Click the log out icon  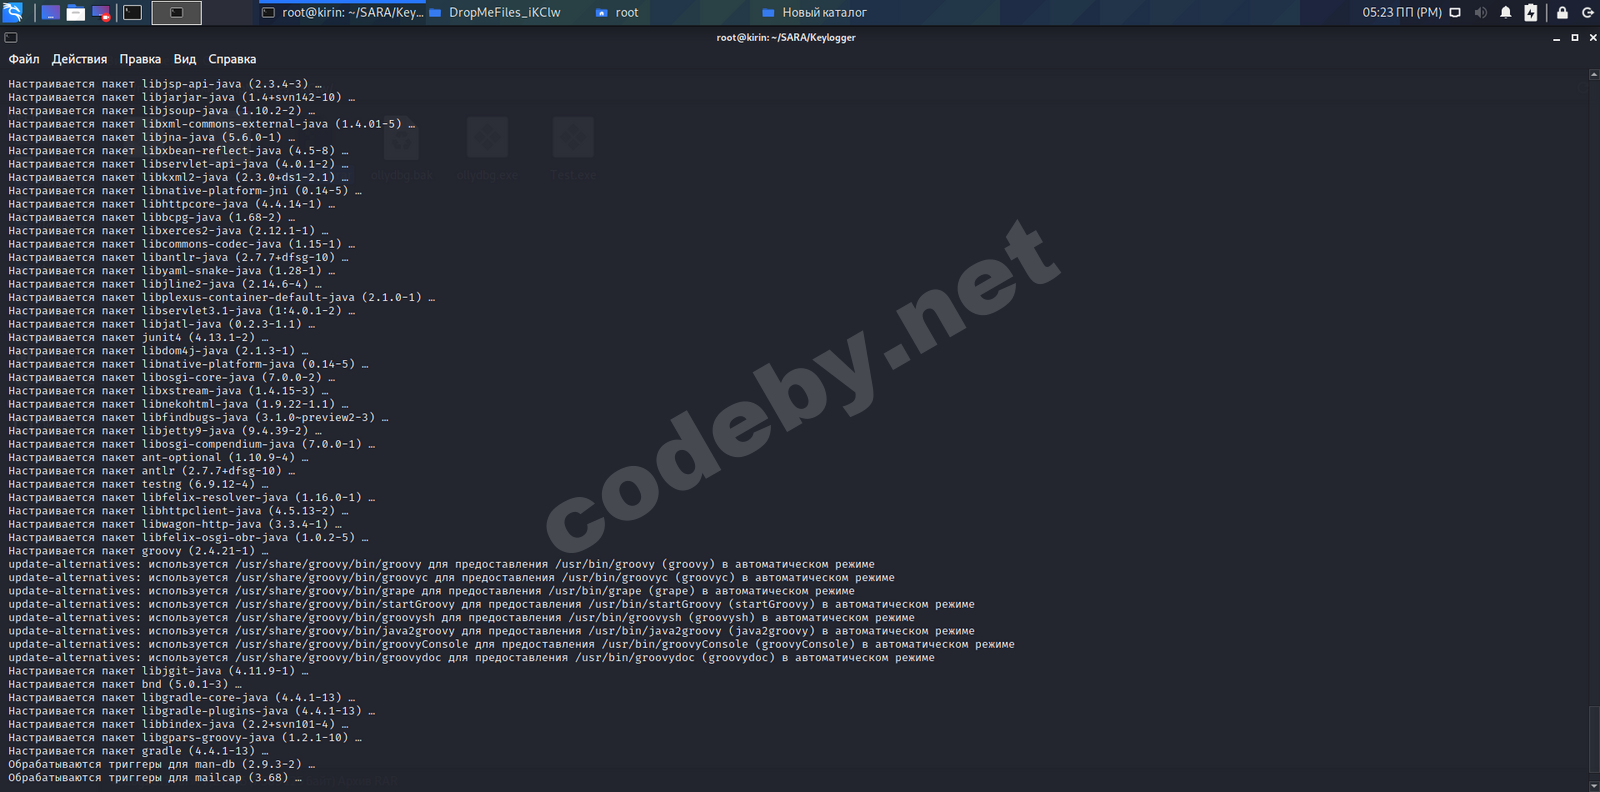[x=1587, y=13]
